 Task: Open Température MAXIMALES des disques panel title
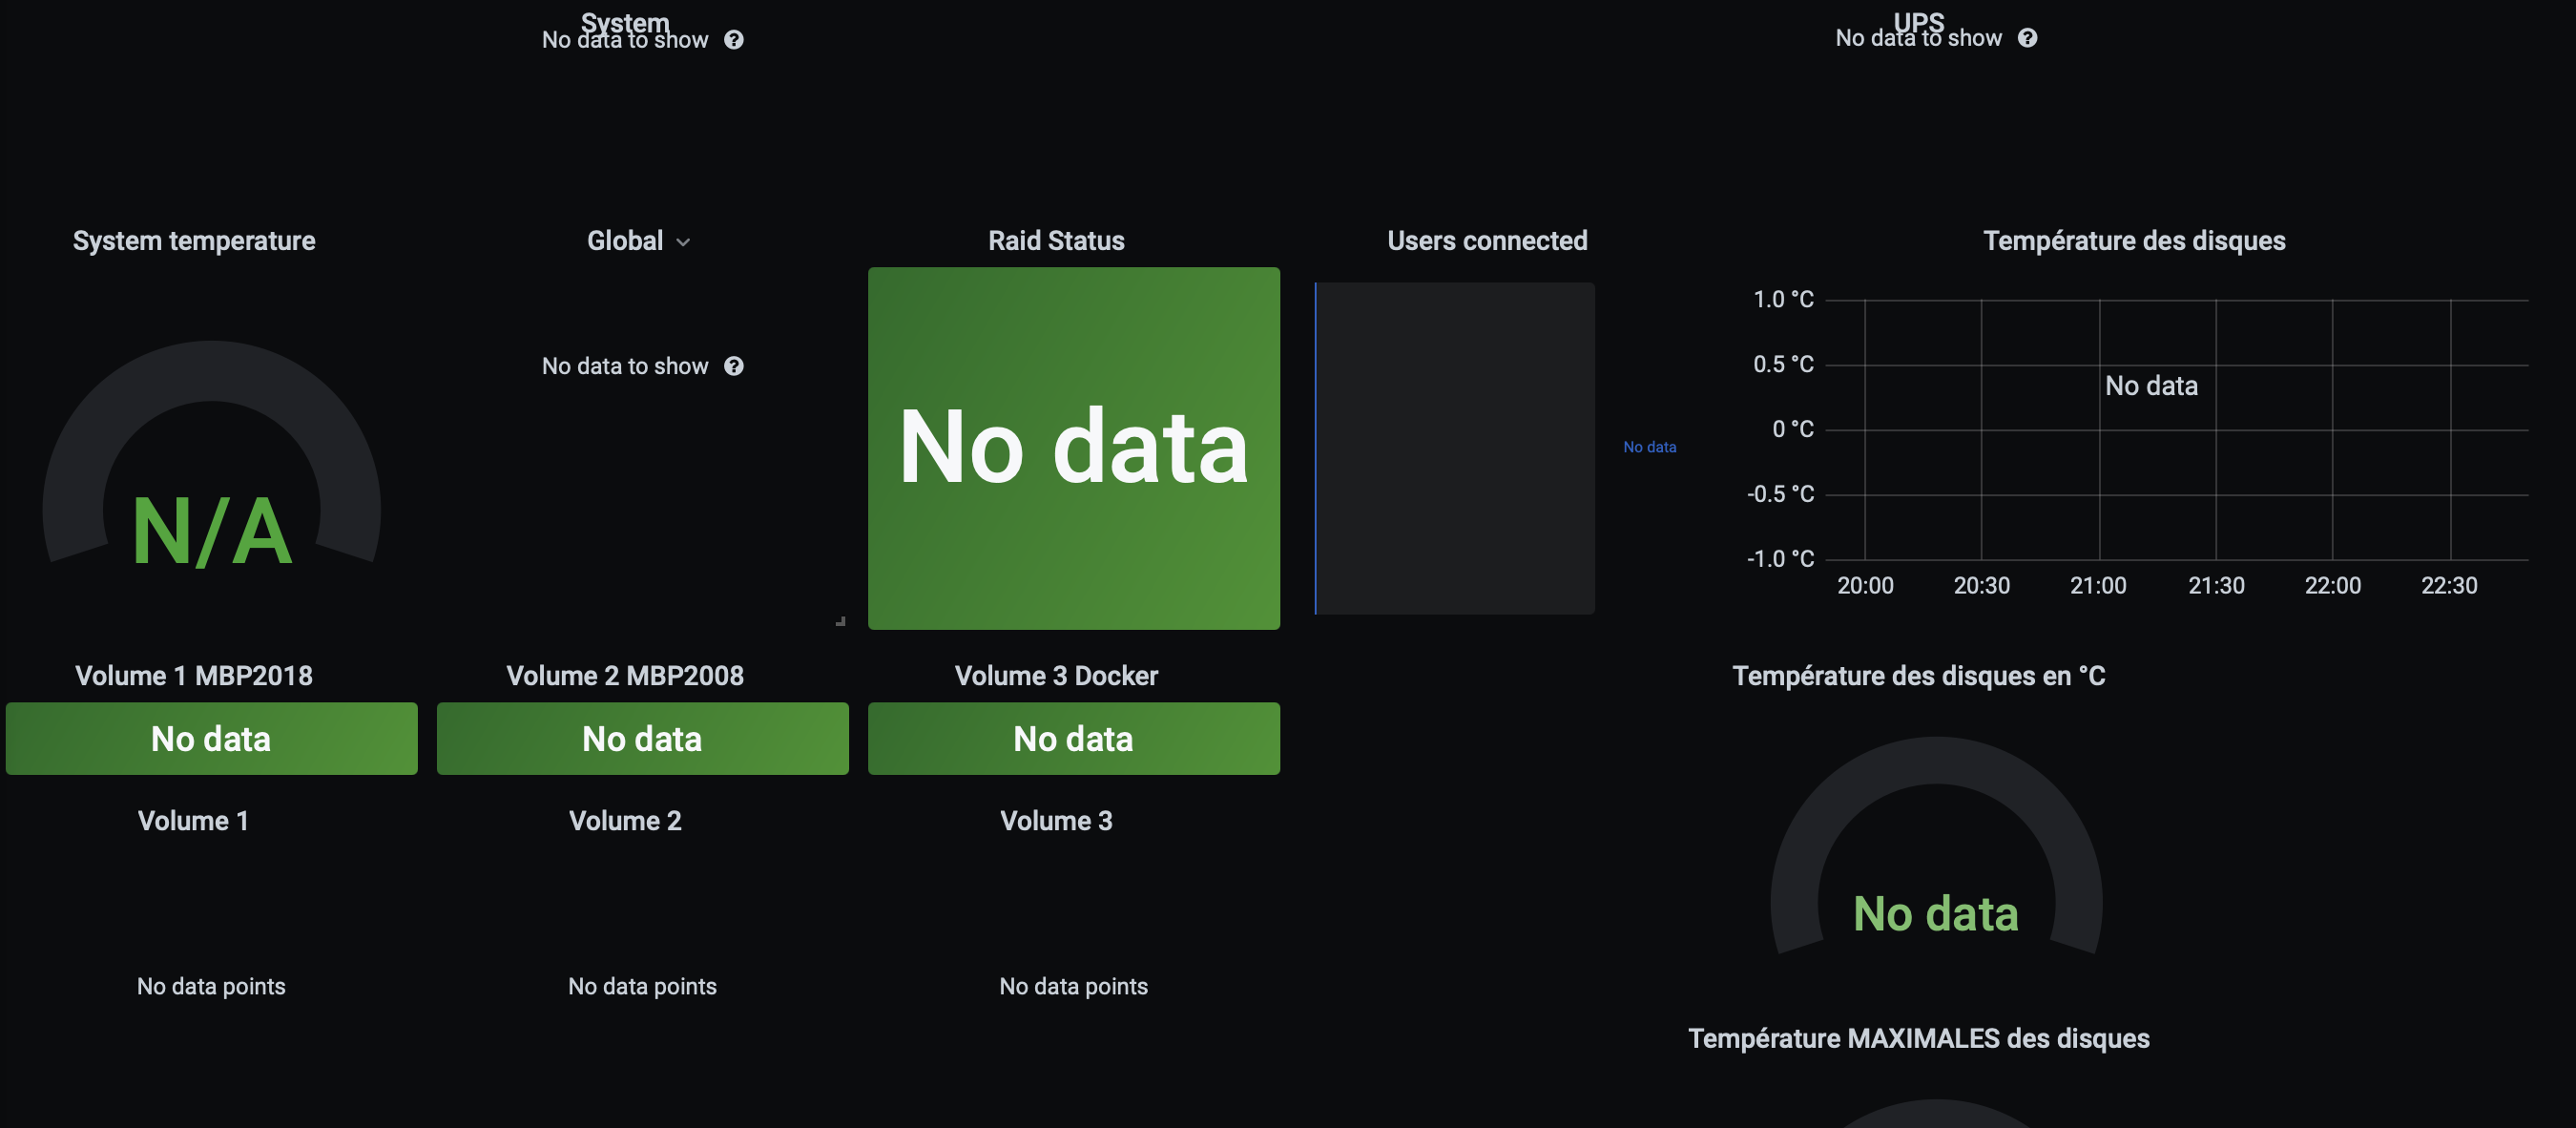1918,1038
